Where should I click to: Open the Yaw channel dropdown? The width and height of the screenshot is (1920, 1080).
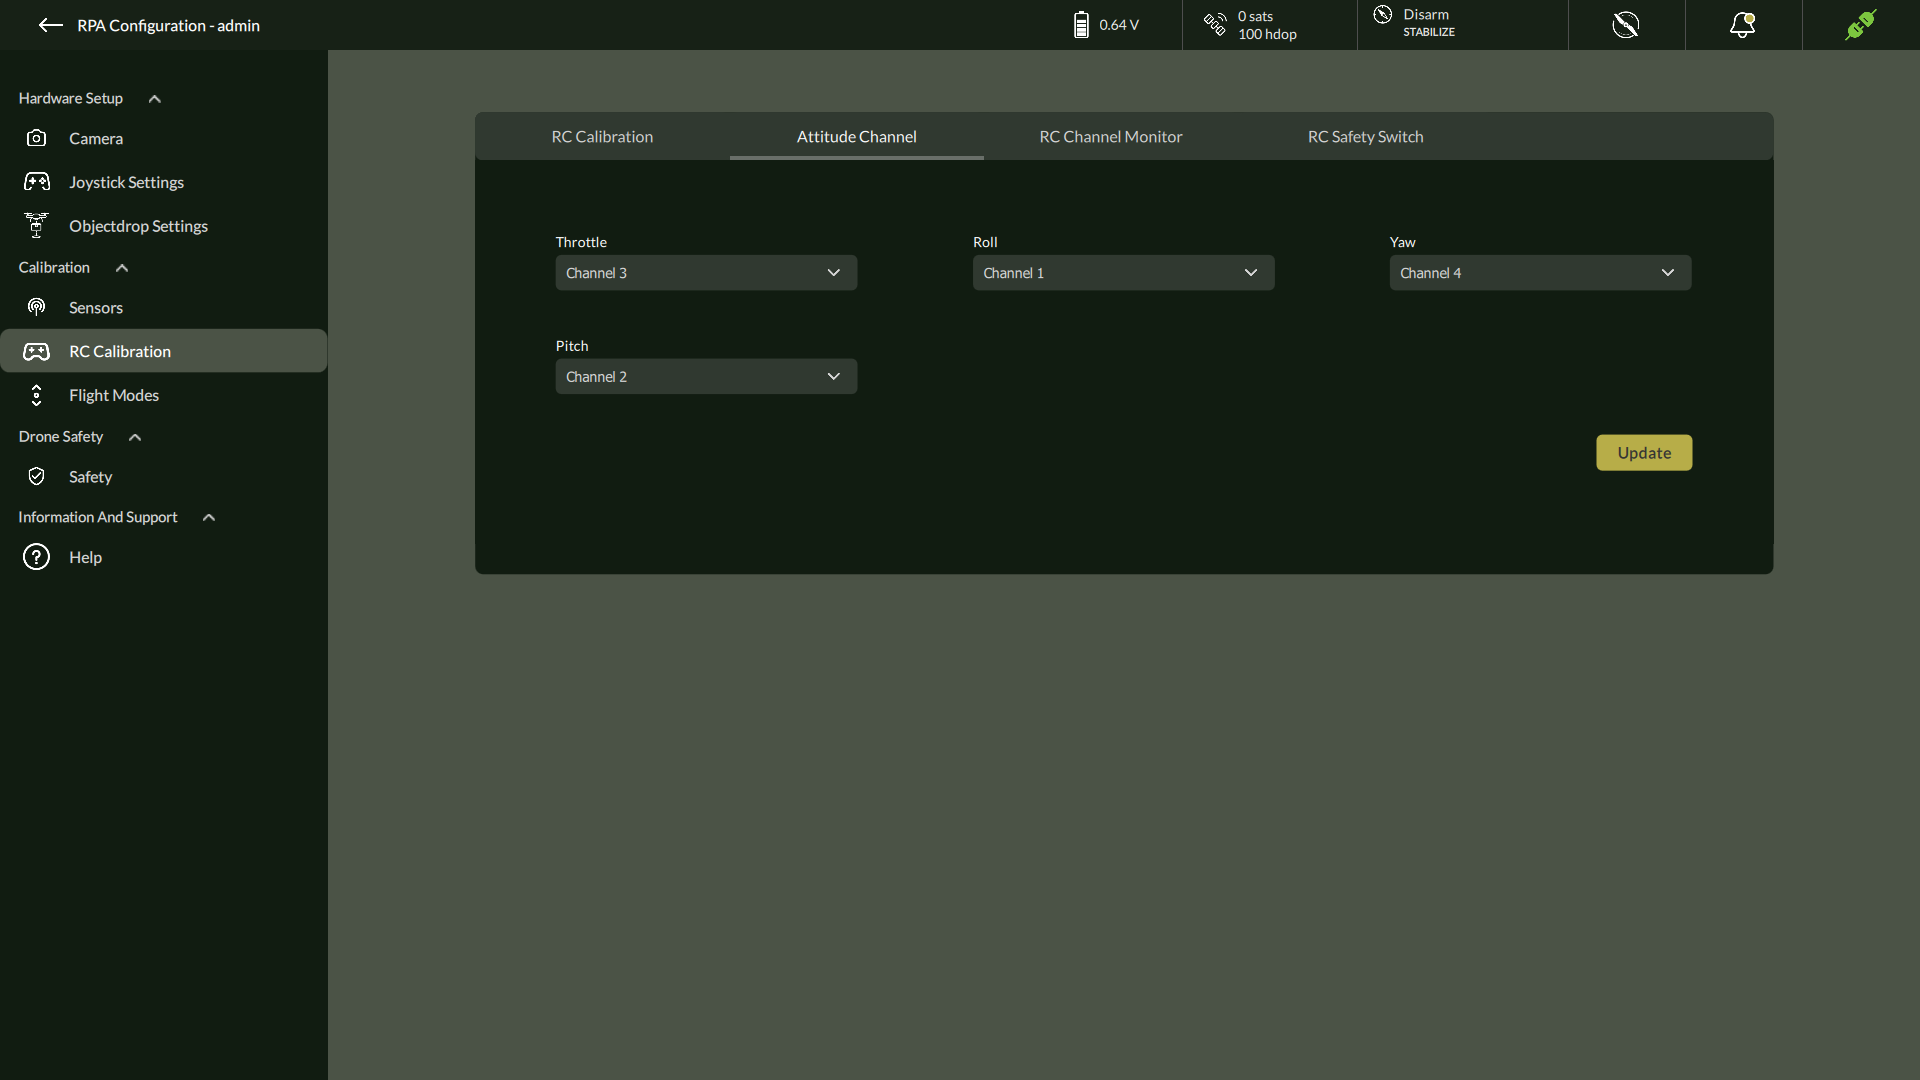click(x=1540, y=273)
